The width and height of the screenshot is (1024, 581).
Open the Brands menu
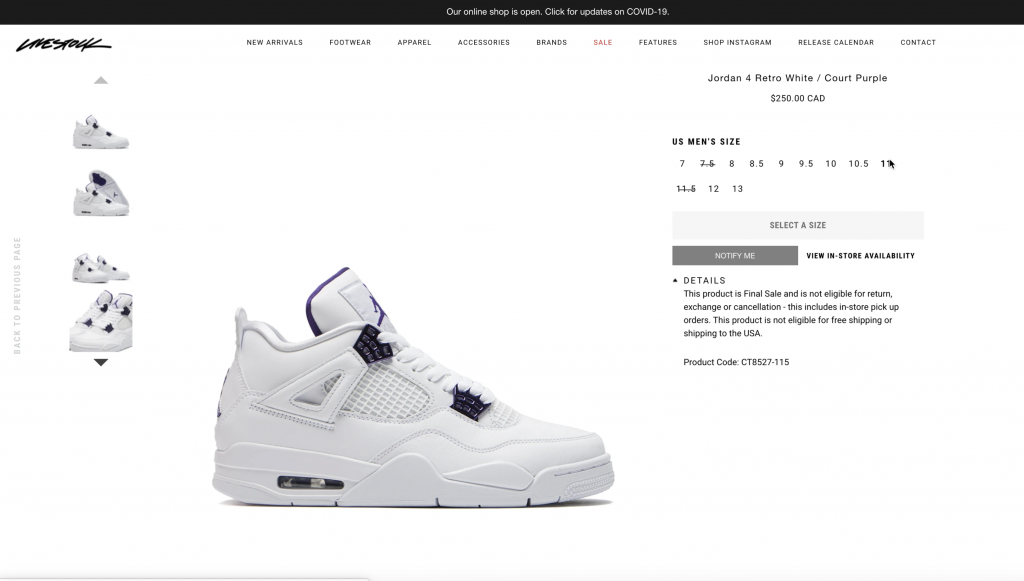coord(552,42)
